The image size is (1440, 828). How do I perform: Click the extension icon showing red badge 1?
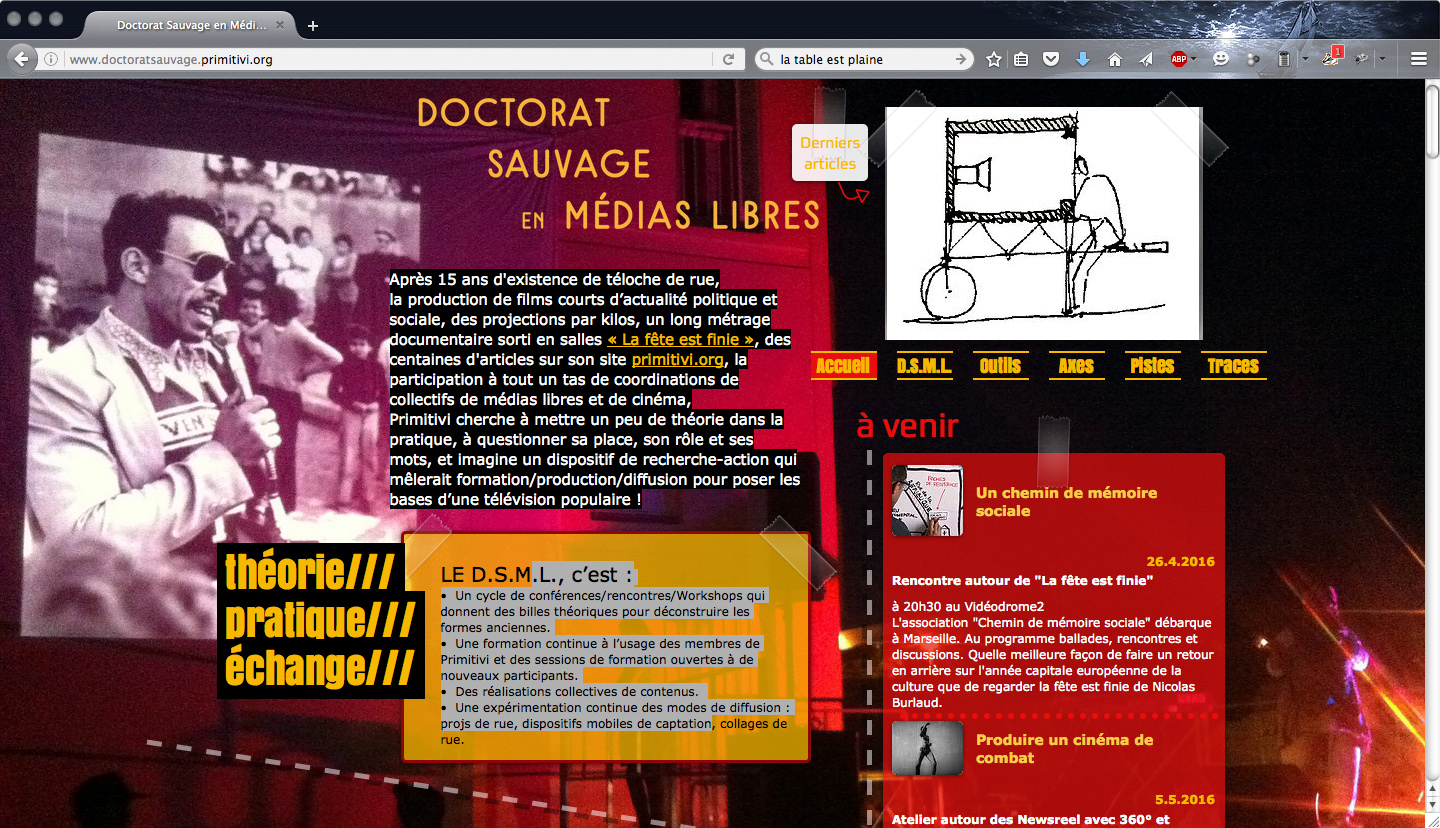point(1331,59)
